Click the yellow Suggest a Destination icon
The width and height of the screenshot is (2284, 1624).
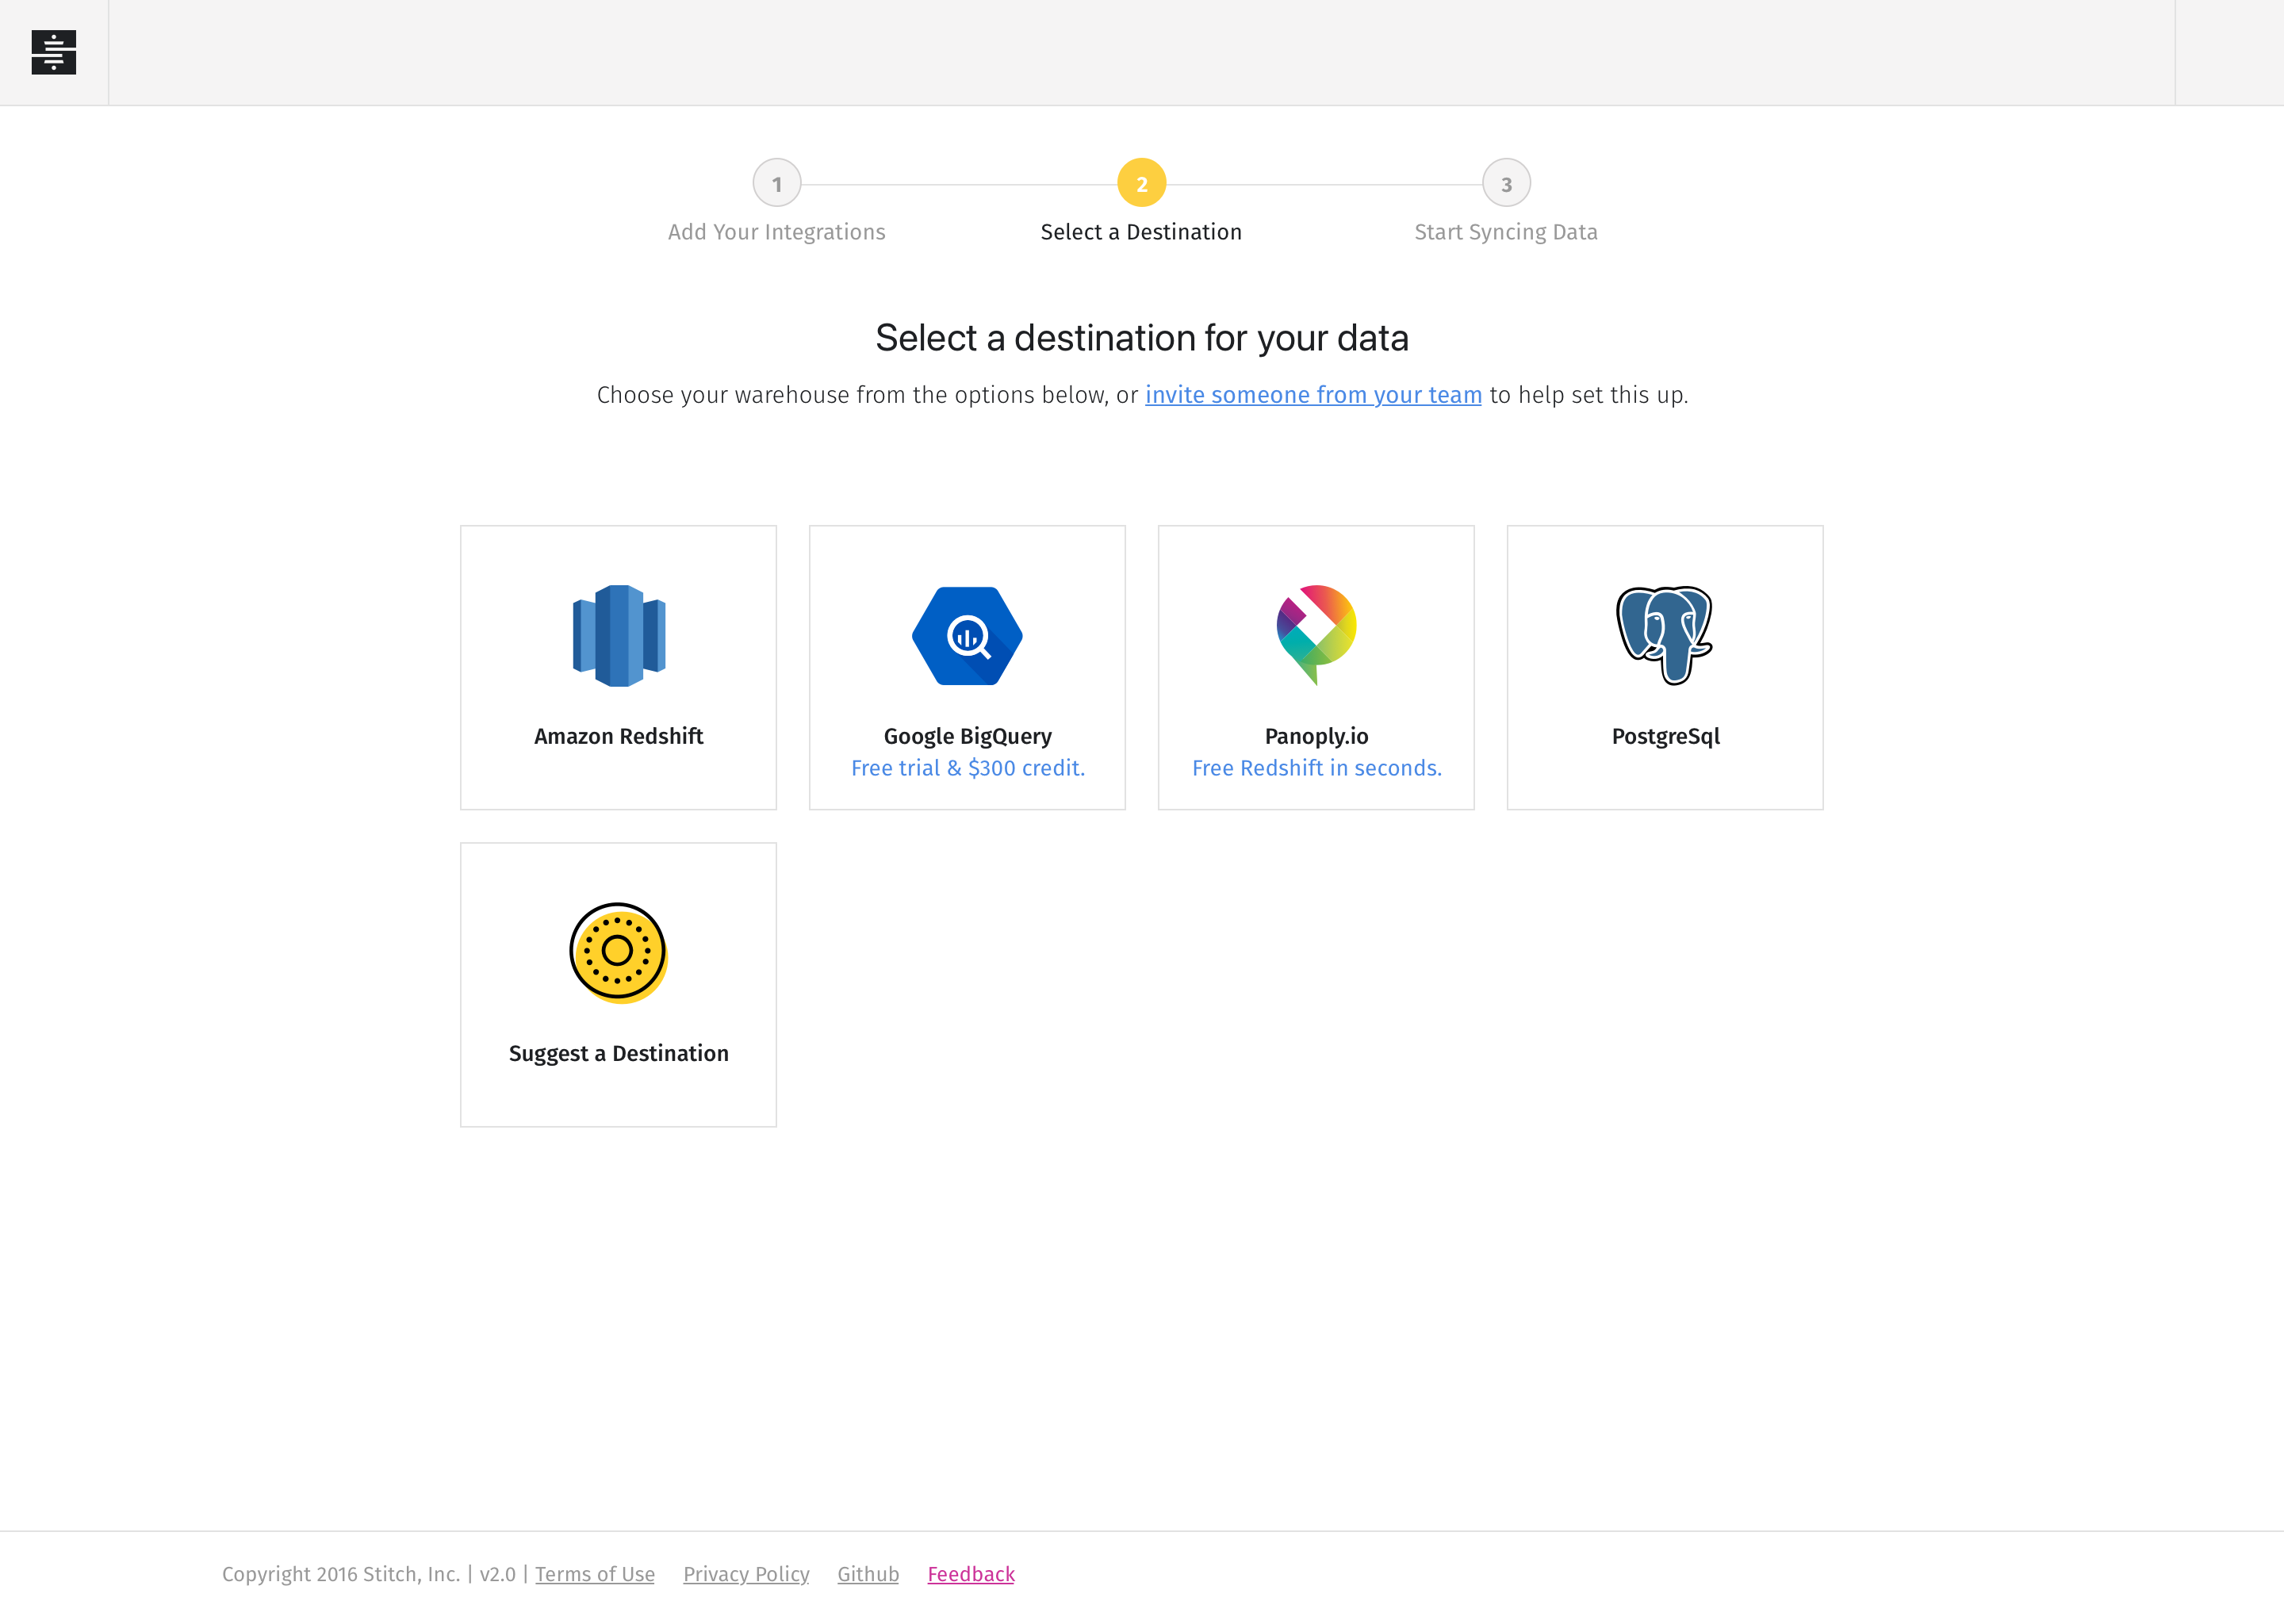click(619, 953)
